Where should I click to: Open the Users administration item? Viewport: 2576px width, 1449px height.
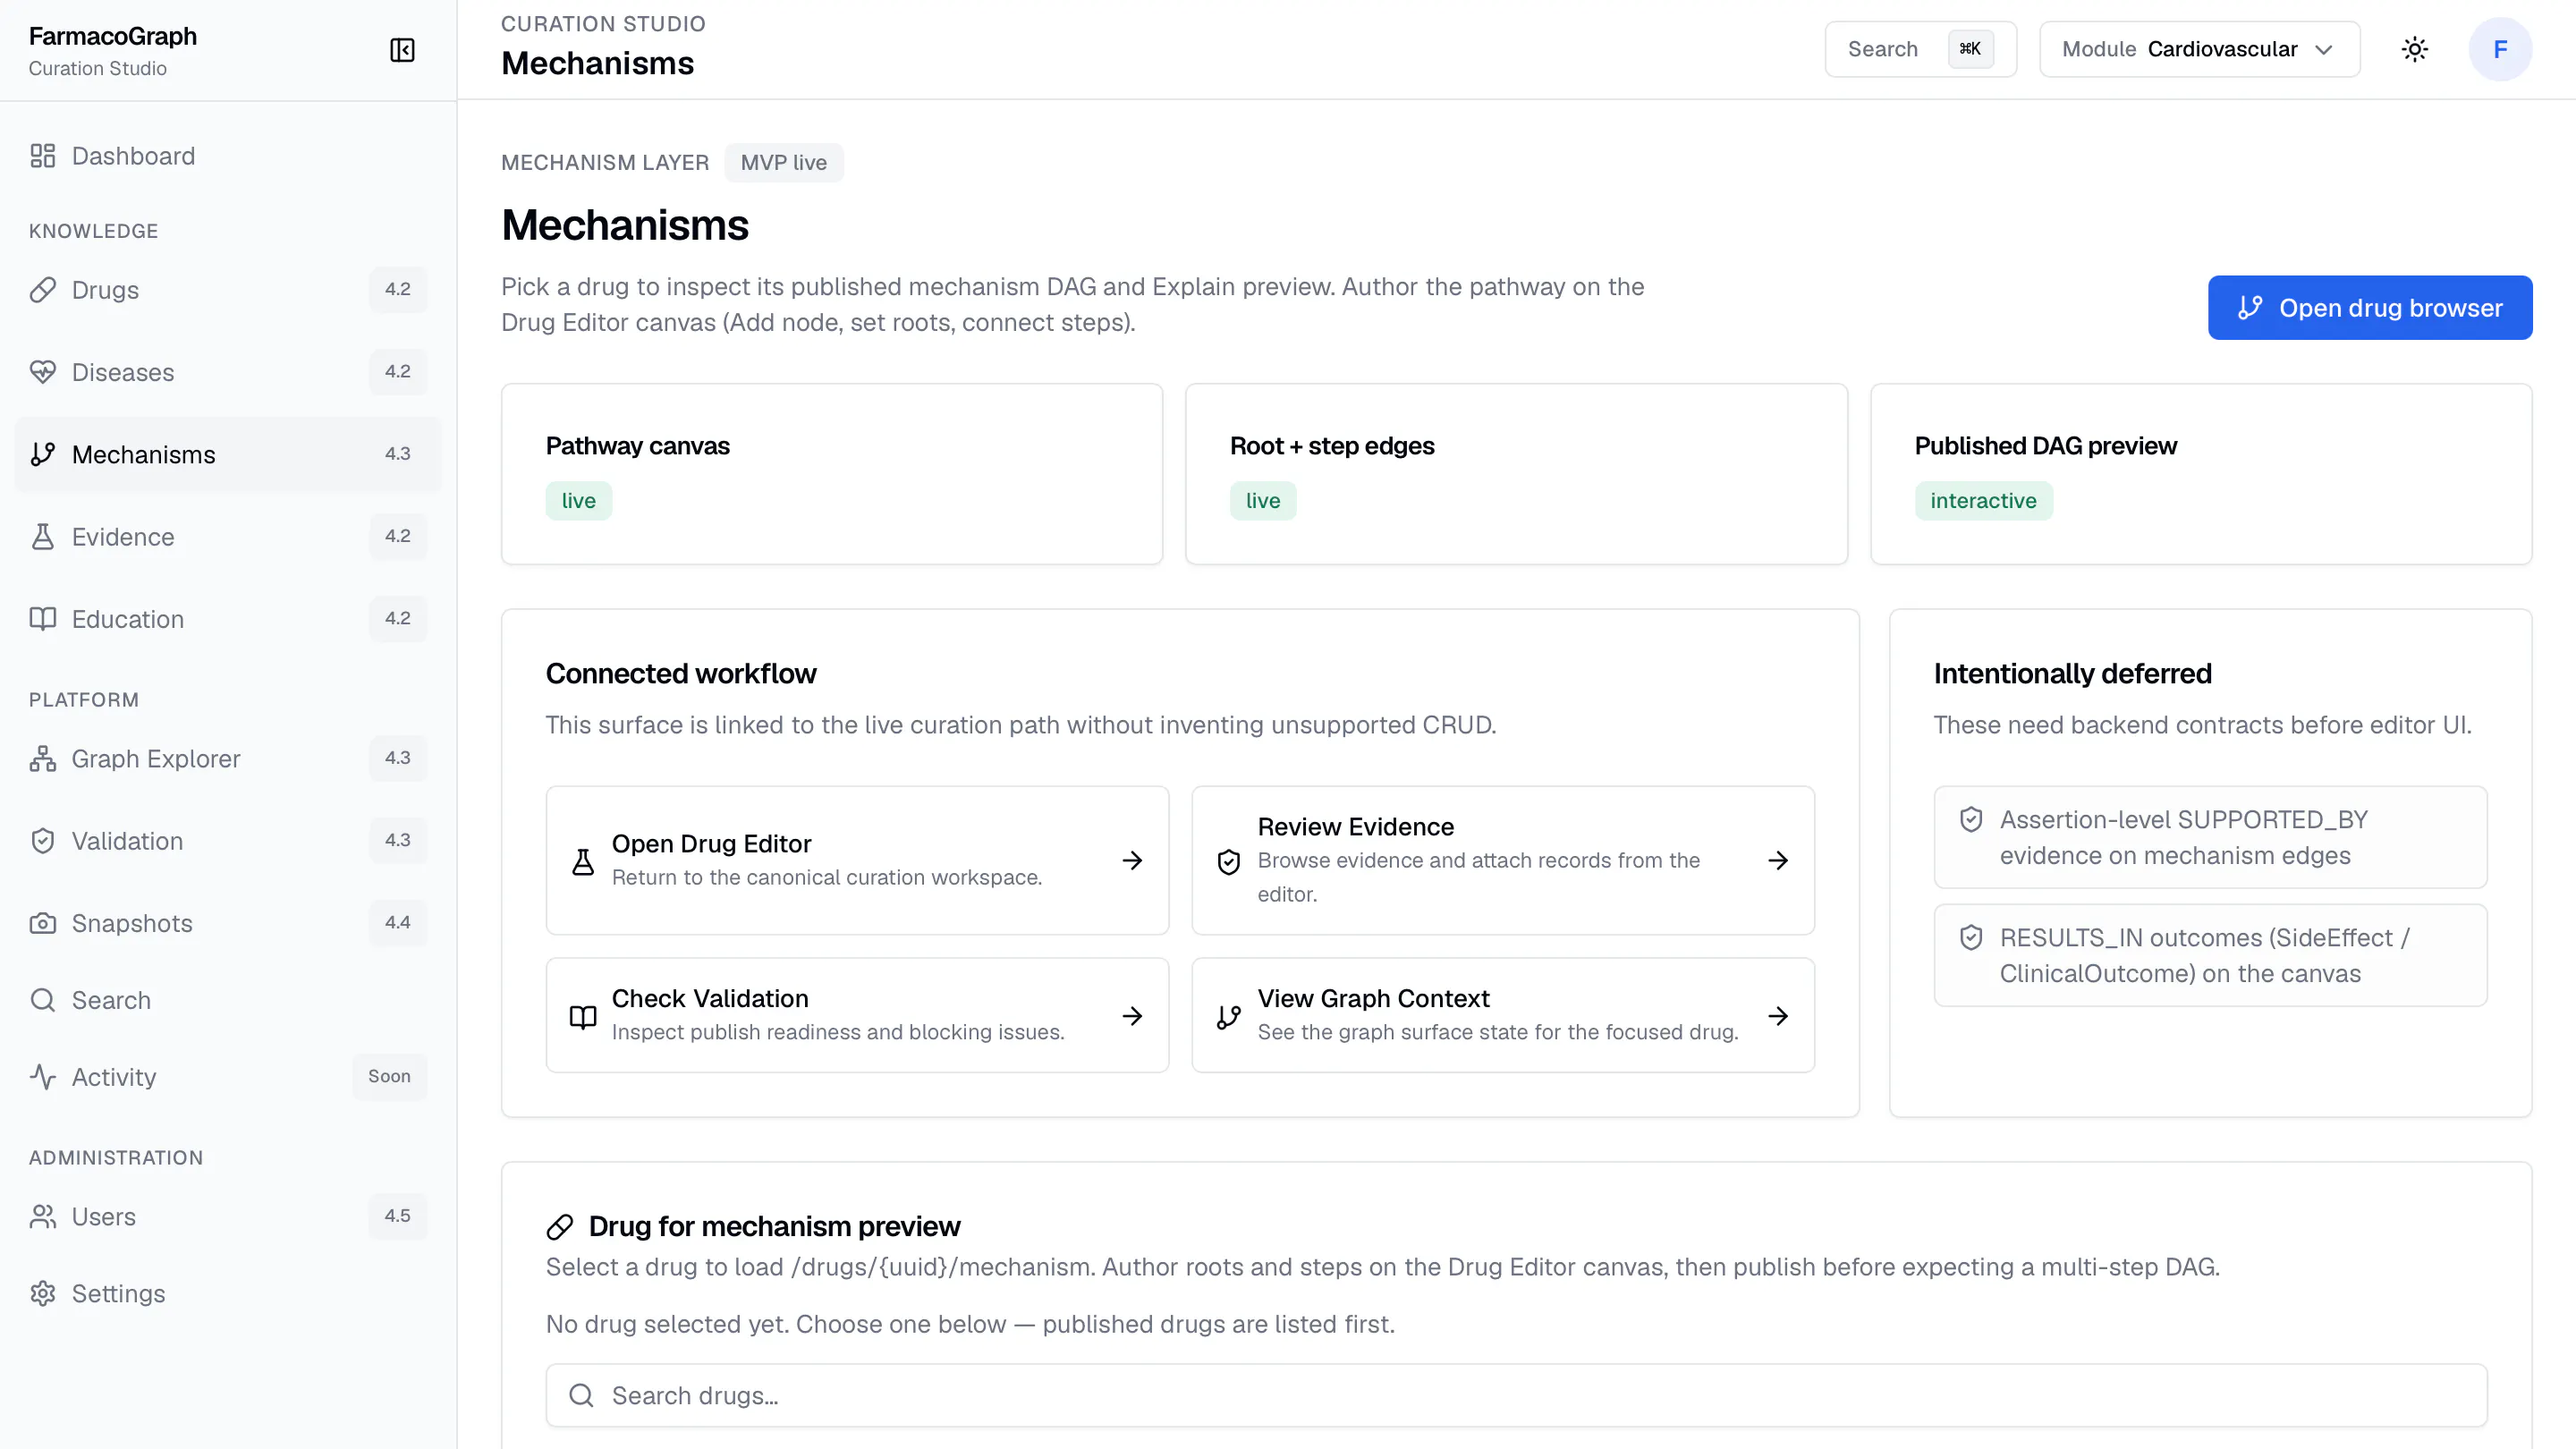click(x=228, y=1217)
